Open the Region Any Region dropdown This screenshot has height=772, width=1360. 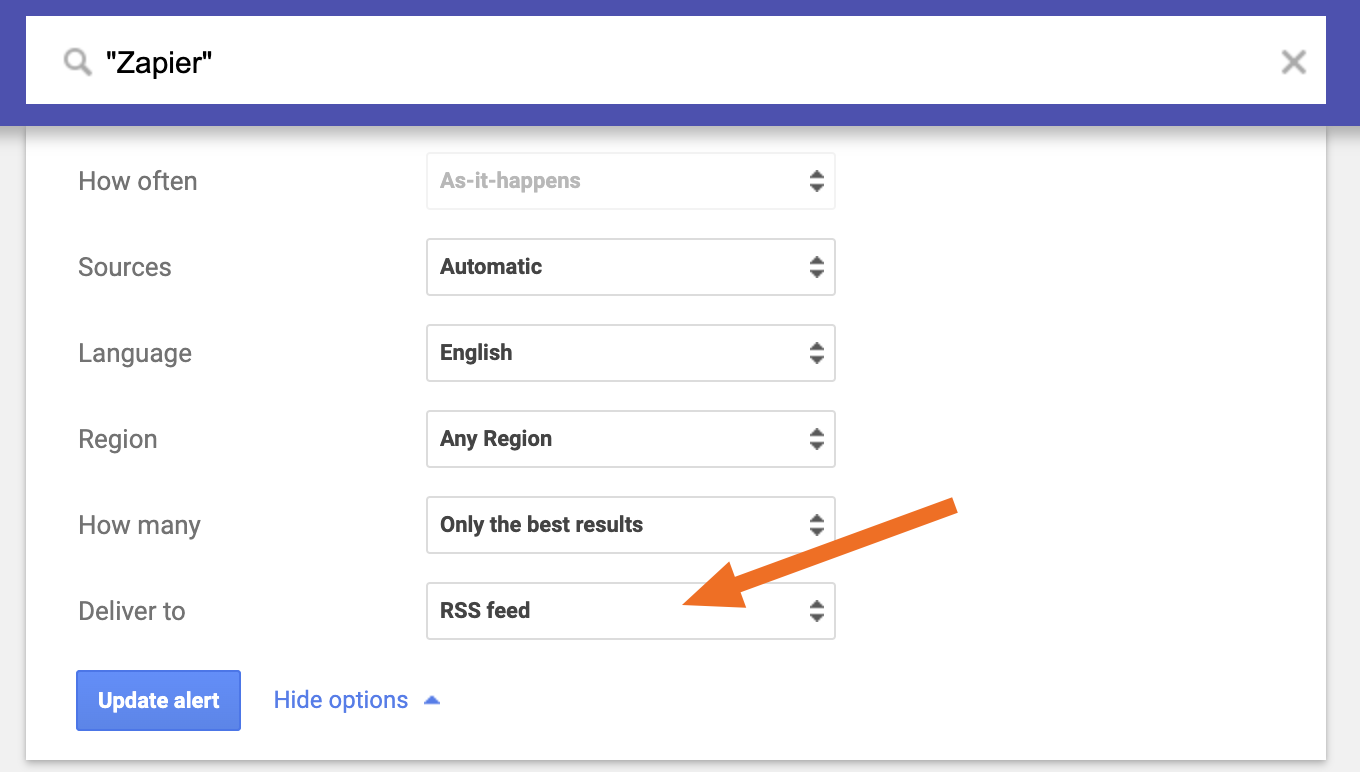click(631, 439)
